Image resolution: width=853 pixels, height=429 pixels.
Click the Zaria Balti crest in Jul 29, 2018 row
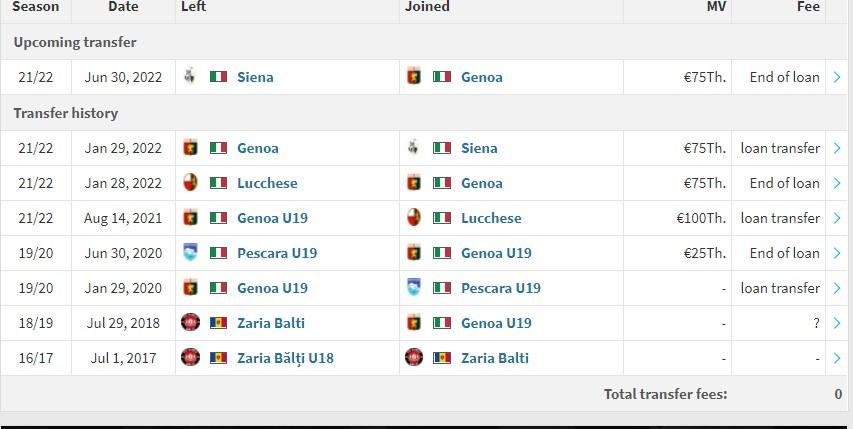click(x=190, y=322)
